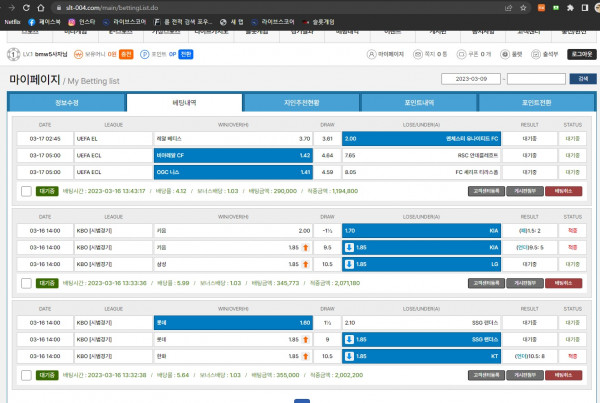Open the Facebook bookmark icon

pos(31,20)
